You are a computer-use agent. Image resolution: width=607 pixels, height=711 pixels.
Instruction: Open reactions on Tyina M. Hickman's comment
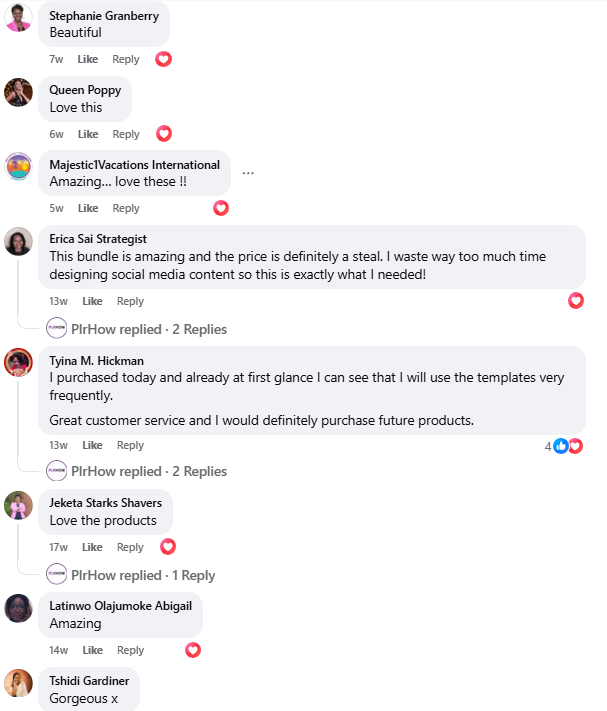click(x=567, y=446)
